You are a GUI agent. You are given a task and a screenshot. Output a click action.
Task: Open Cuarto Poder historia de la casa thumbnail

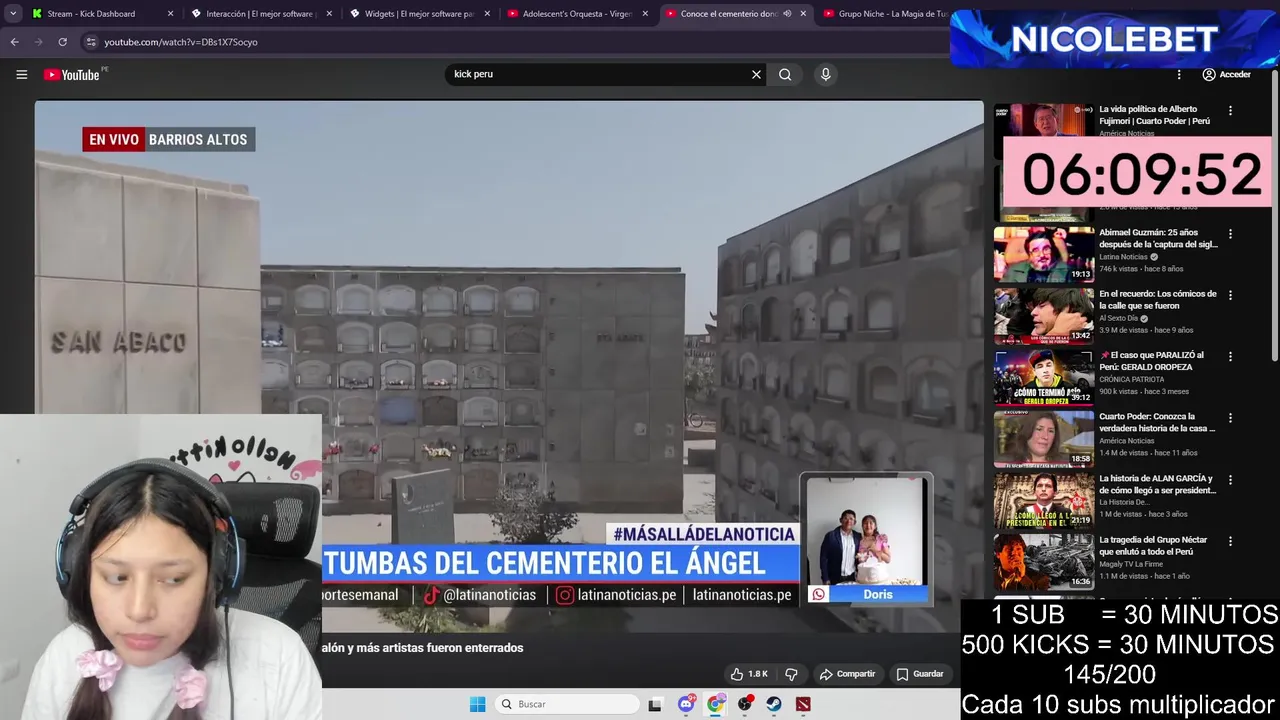pyautogui.click(x=1044, y=438)
